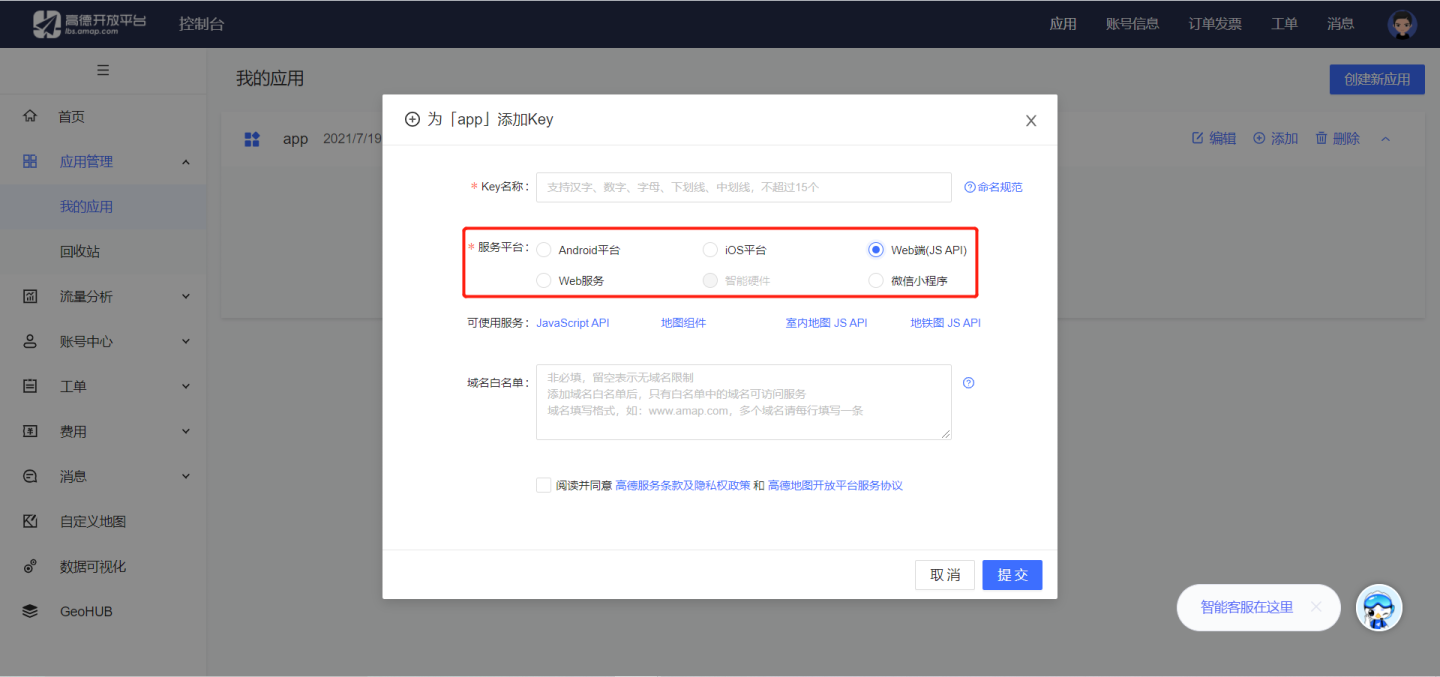This screenshot has width=1440, height=677.
Task: Click the 数据可视化 sidebar icon
Action: click(30, 566)
